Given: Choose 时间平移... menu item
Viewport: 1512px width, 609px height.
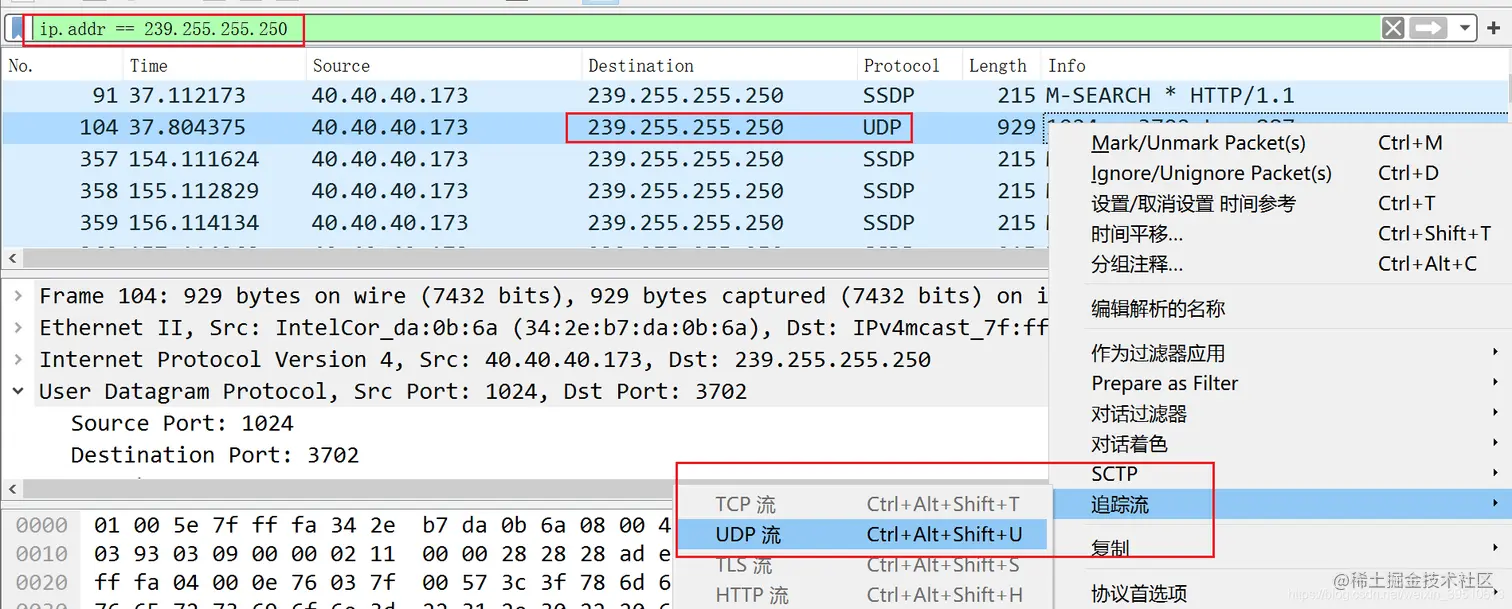Looking at the screenshot, I should [x=1280, y=234].
